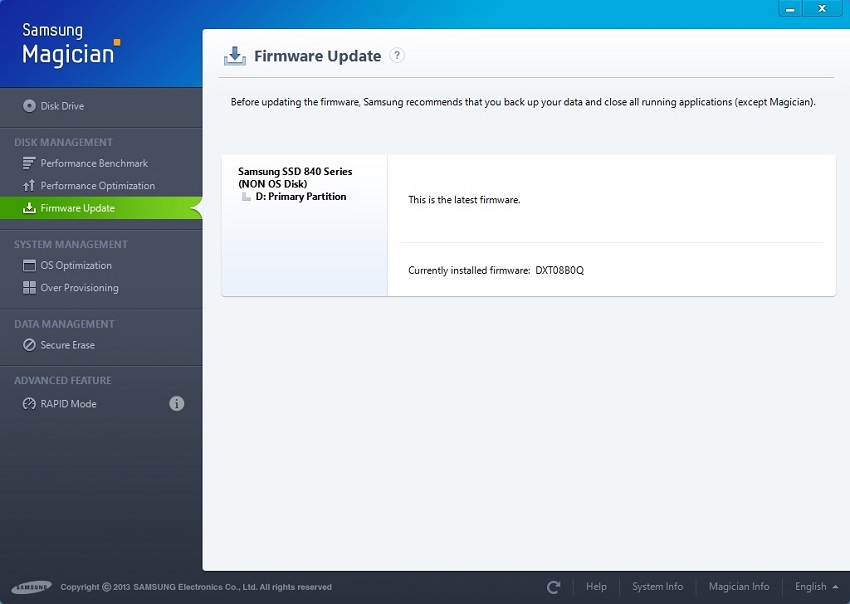Open Help from the bottom bar

pos(597,587)
